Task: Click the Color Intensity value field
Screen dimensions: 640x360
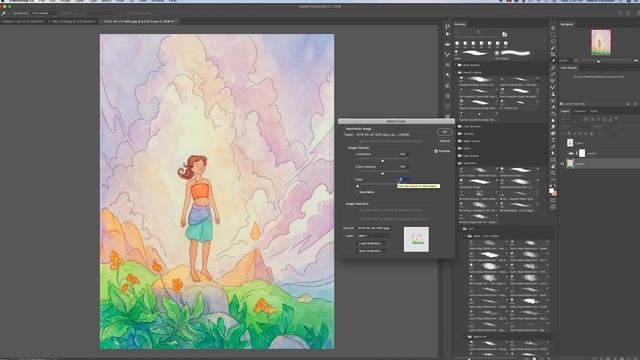Action: click(x=403, y=167)
